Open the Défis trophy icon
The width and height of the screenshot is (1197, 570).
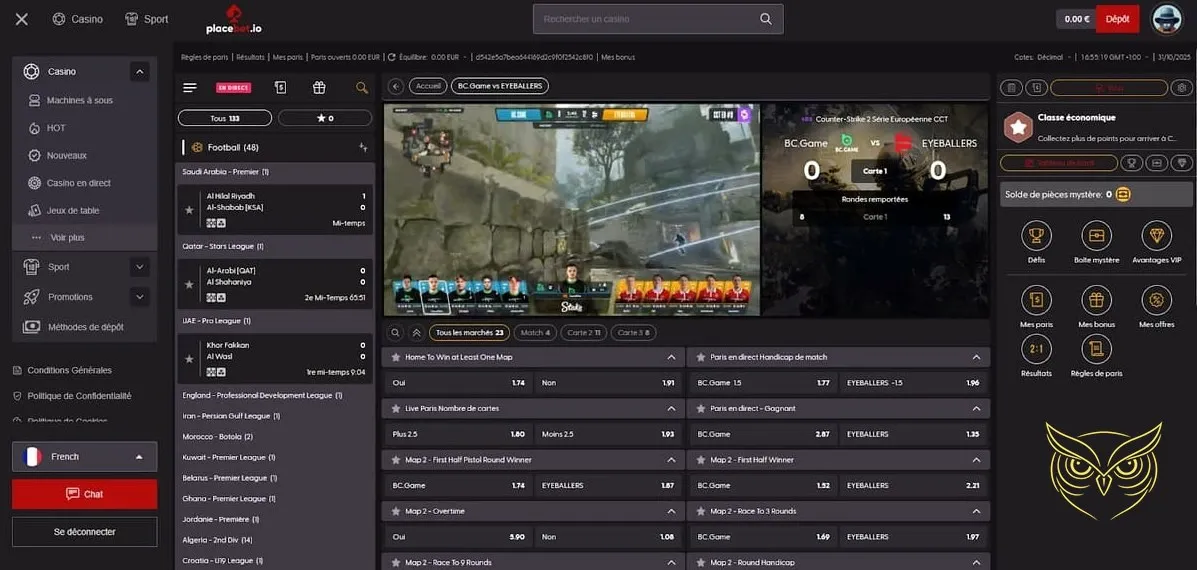(1037, 236)
